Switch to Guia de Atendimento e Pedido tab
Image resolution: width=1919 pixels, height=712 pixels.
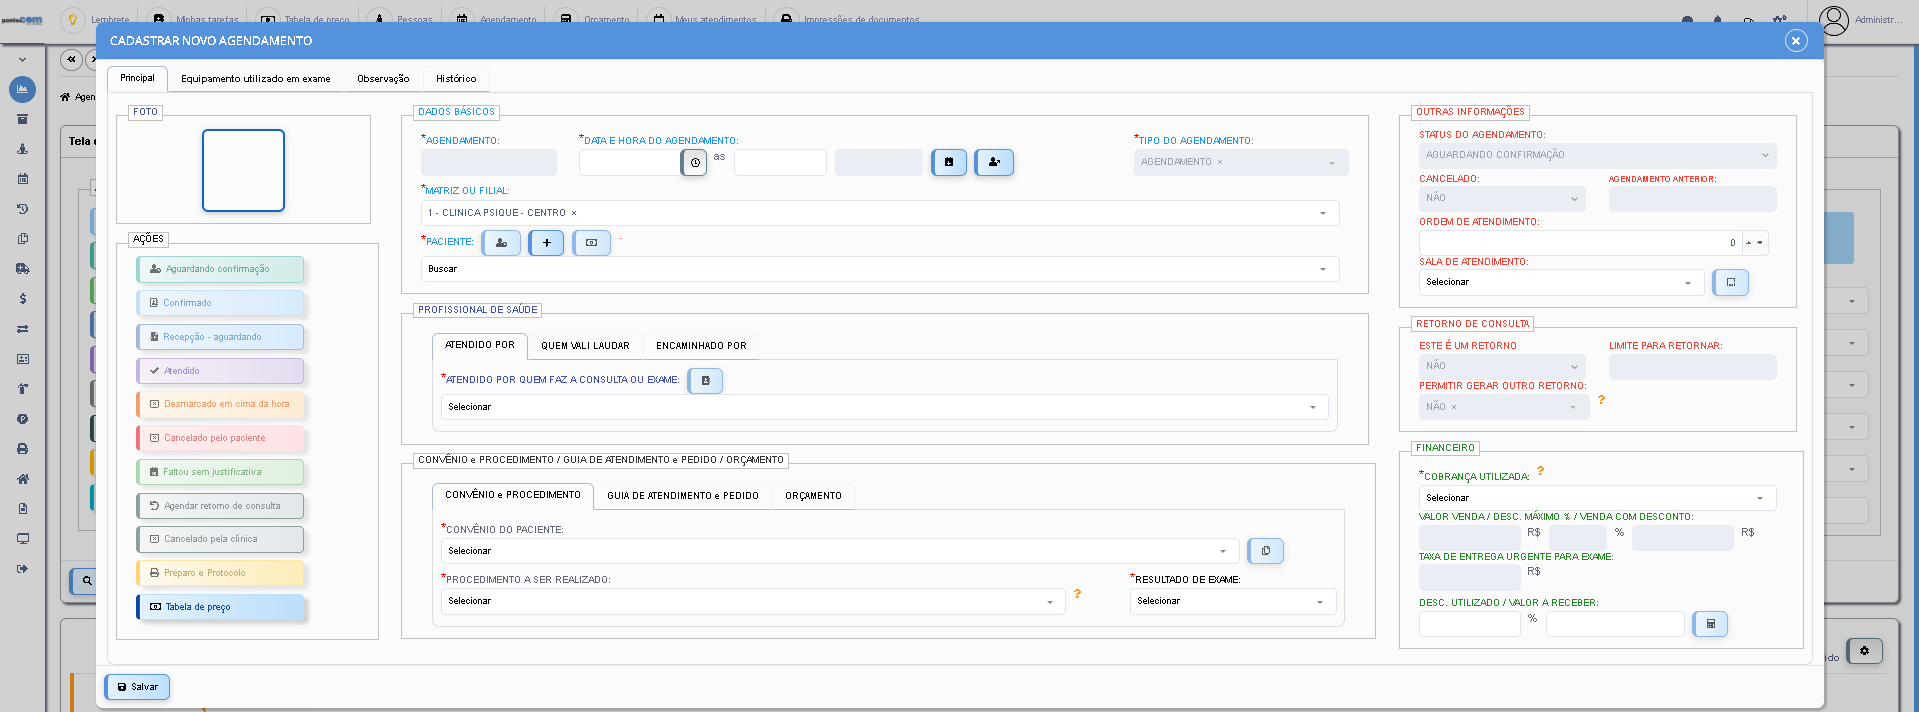(x=683, y=496)
